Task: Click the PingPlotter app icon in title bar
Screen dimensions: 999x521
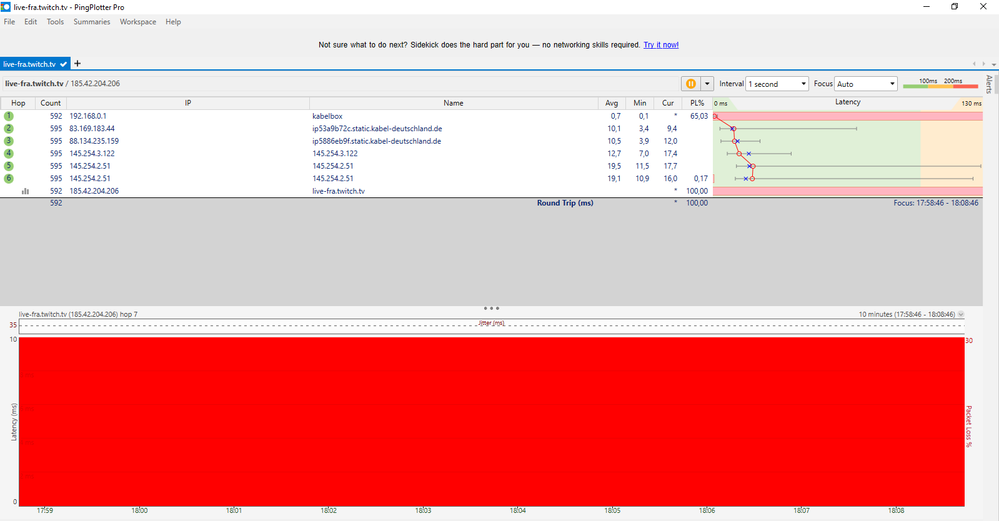Action: [6, 7]
